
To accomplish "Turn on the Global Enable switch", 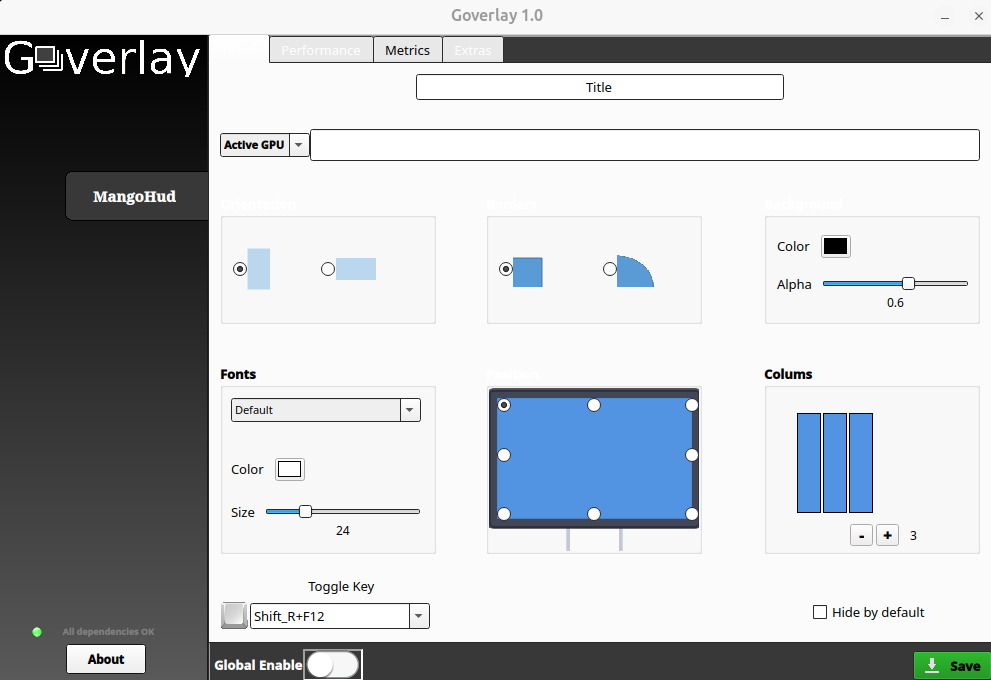I will pyautogui.click(x=333, y=665).
